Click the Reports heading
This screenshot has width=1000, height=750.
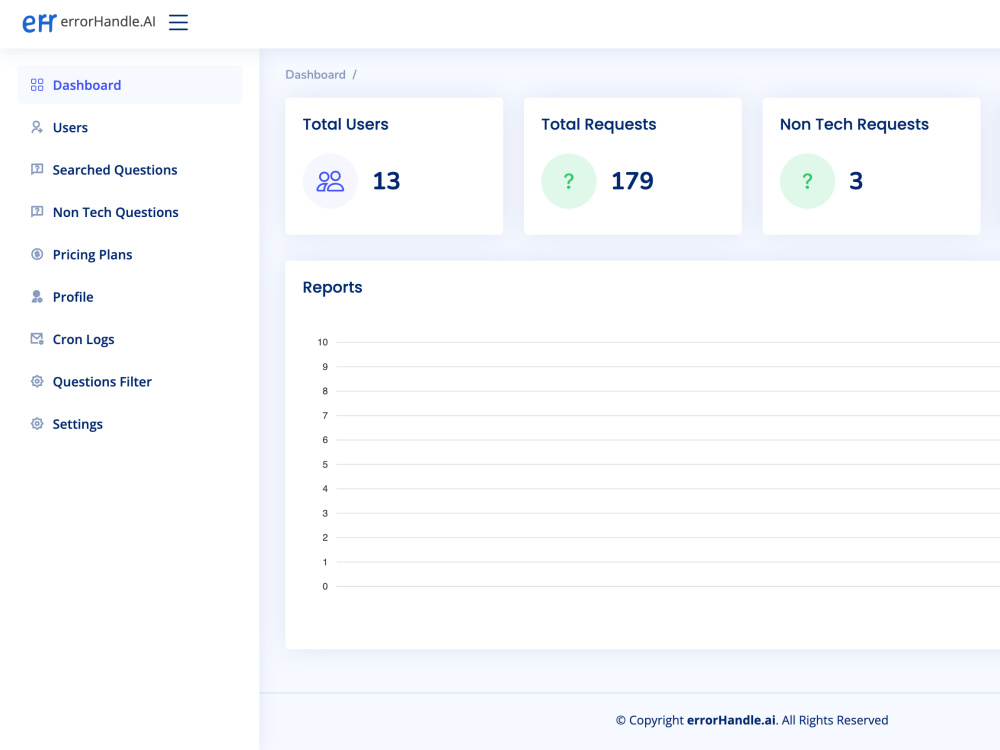[332, 287]
